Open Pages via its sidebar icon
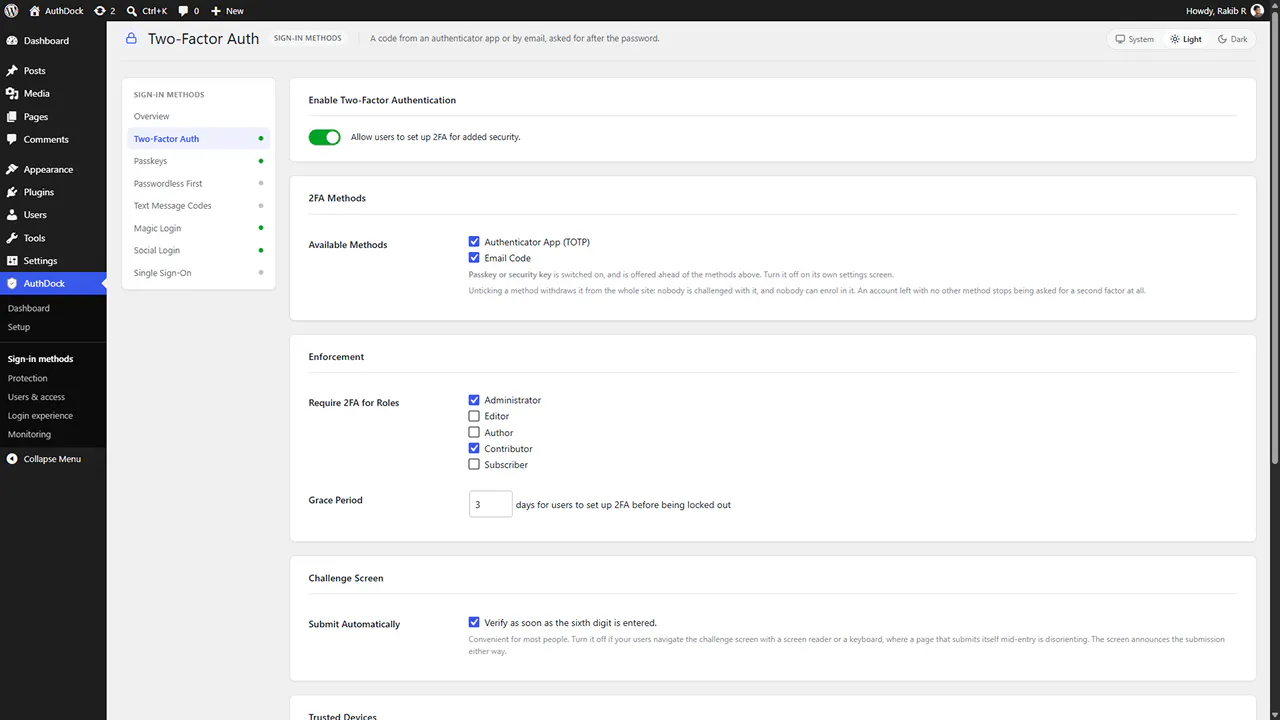Image resolution: width=1280 pixels, height=720 pixels. click(12, 117)
